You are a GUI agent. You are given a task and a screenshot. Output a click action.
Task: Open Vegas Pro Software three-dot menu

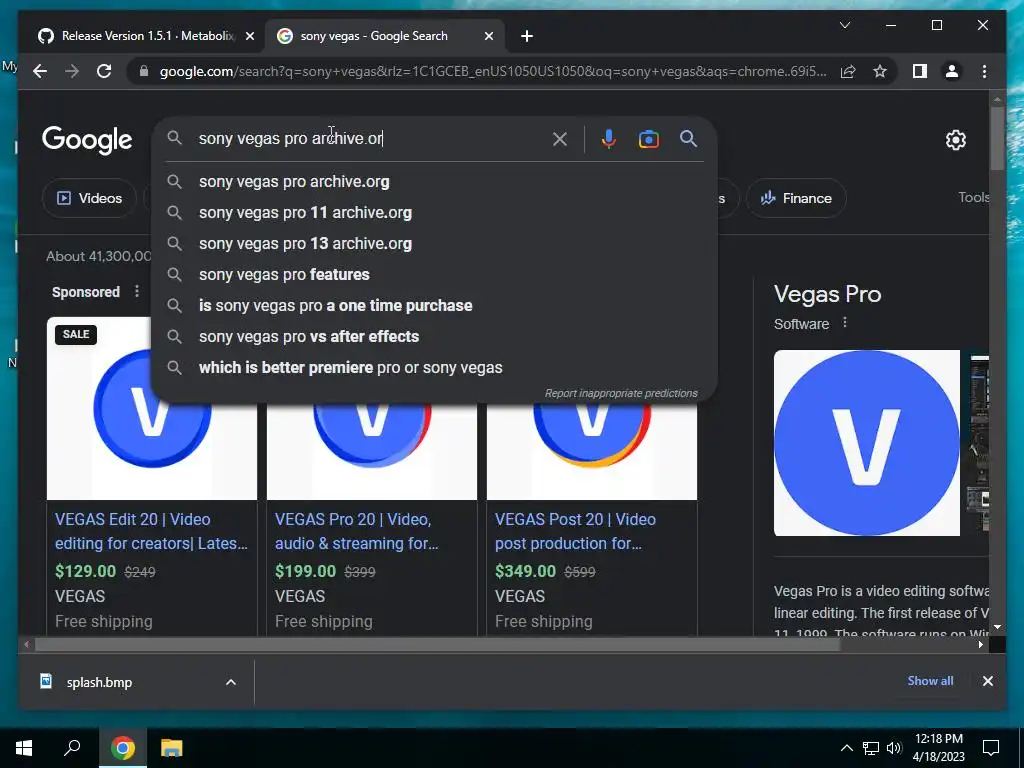(x=844, y=323)
